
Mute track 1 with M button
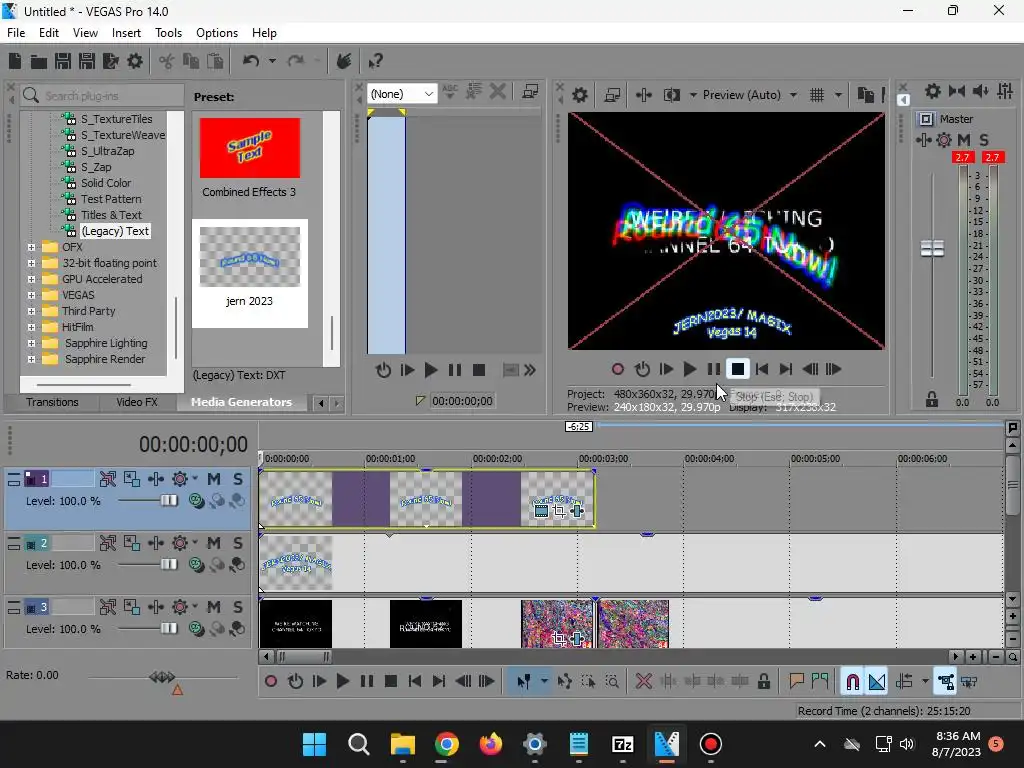point(214,479)
